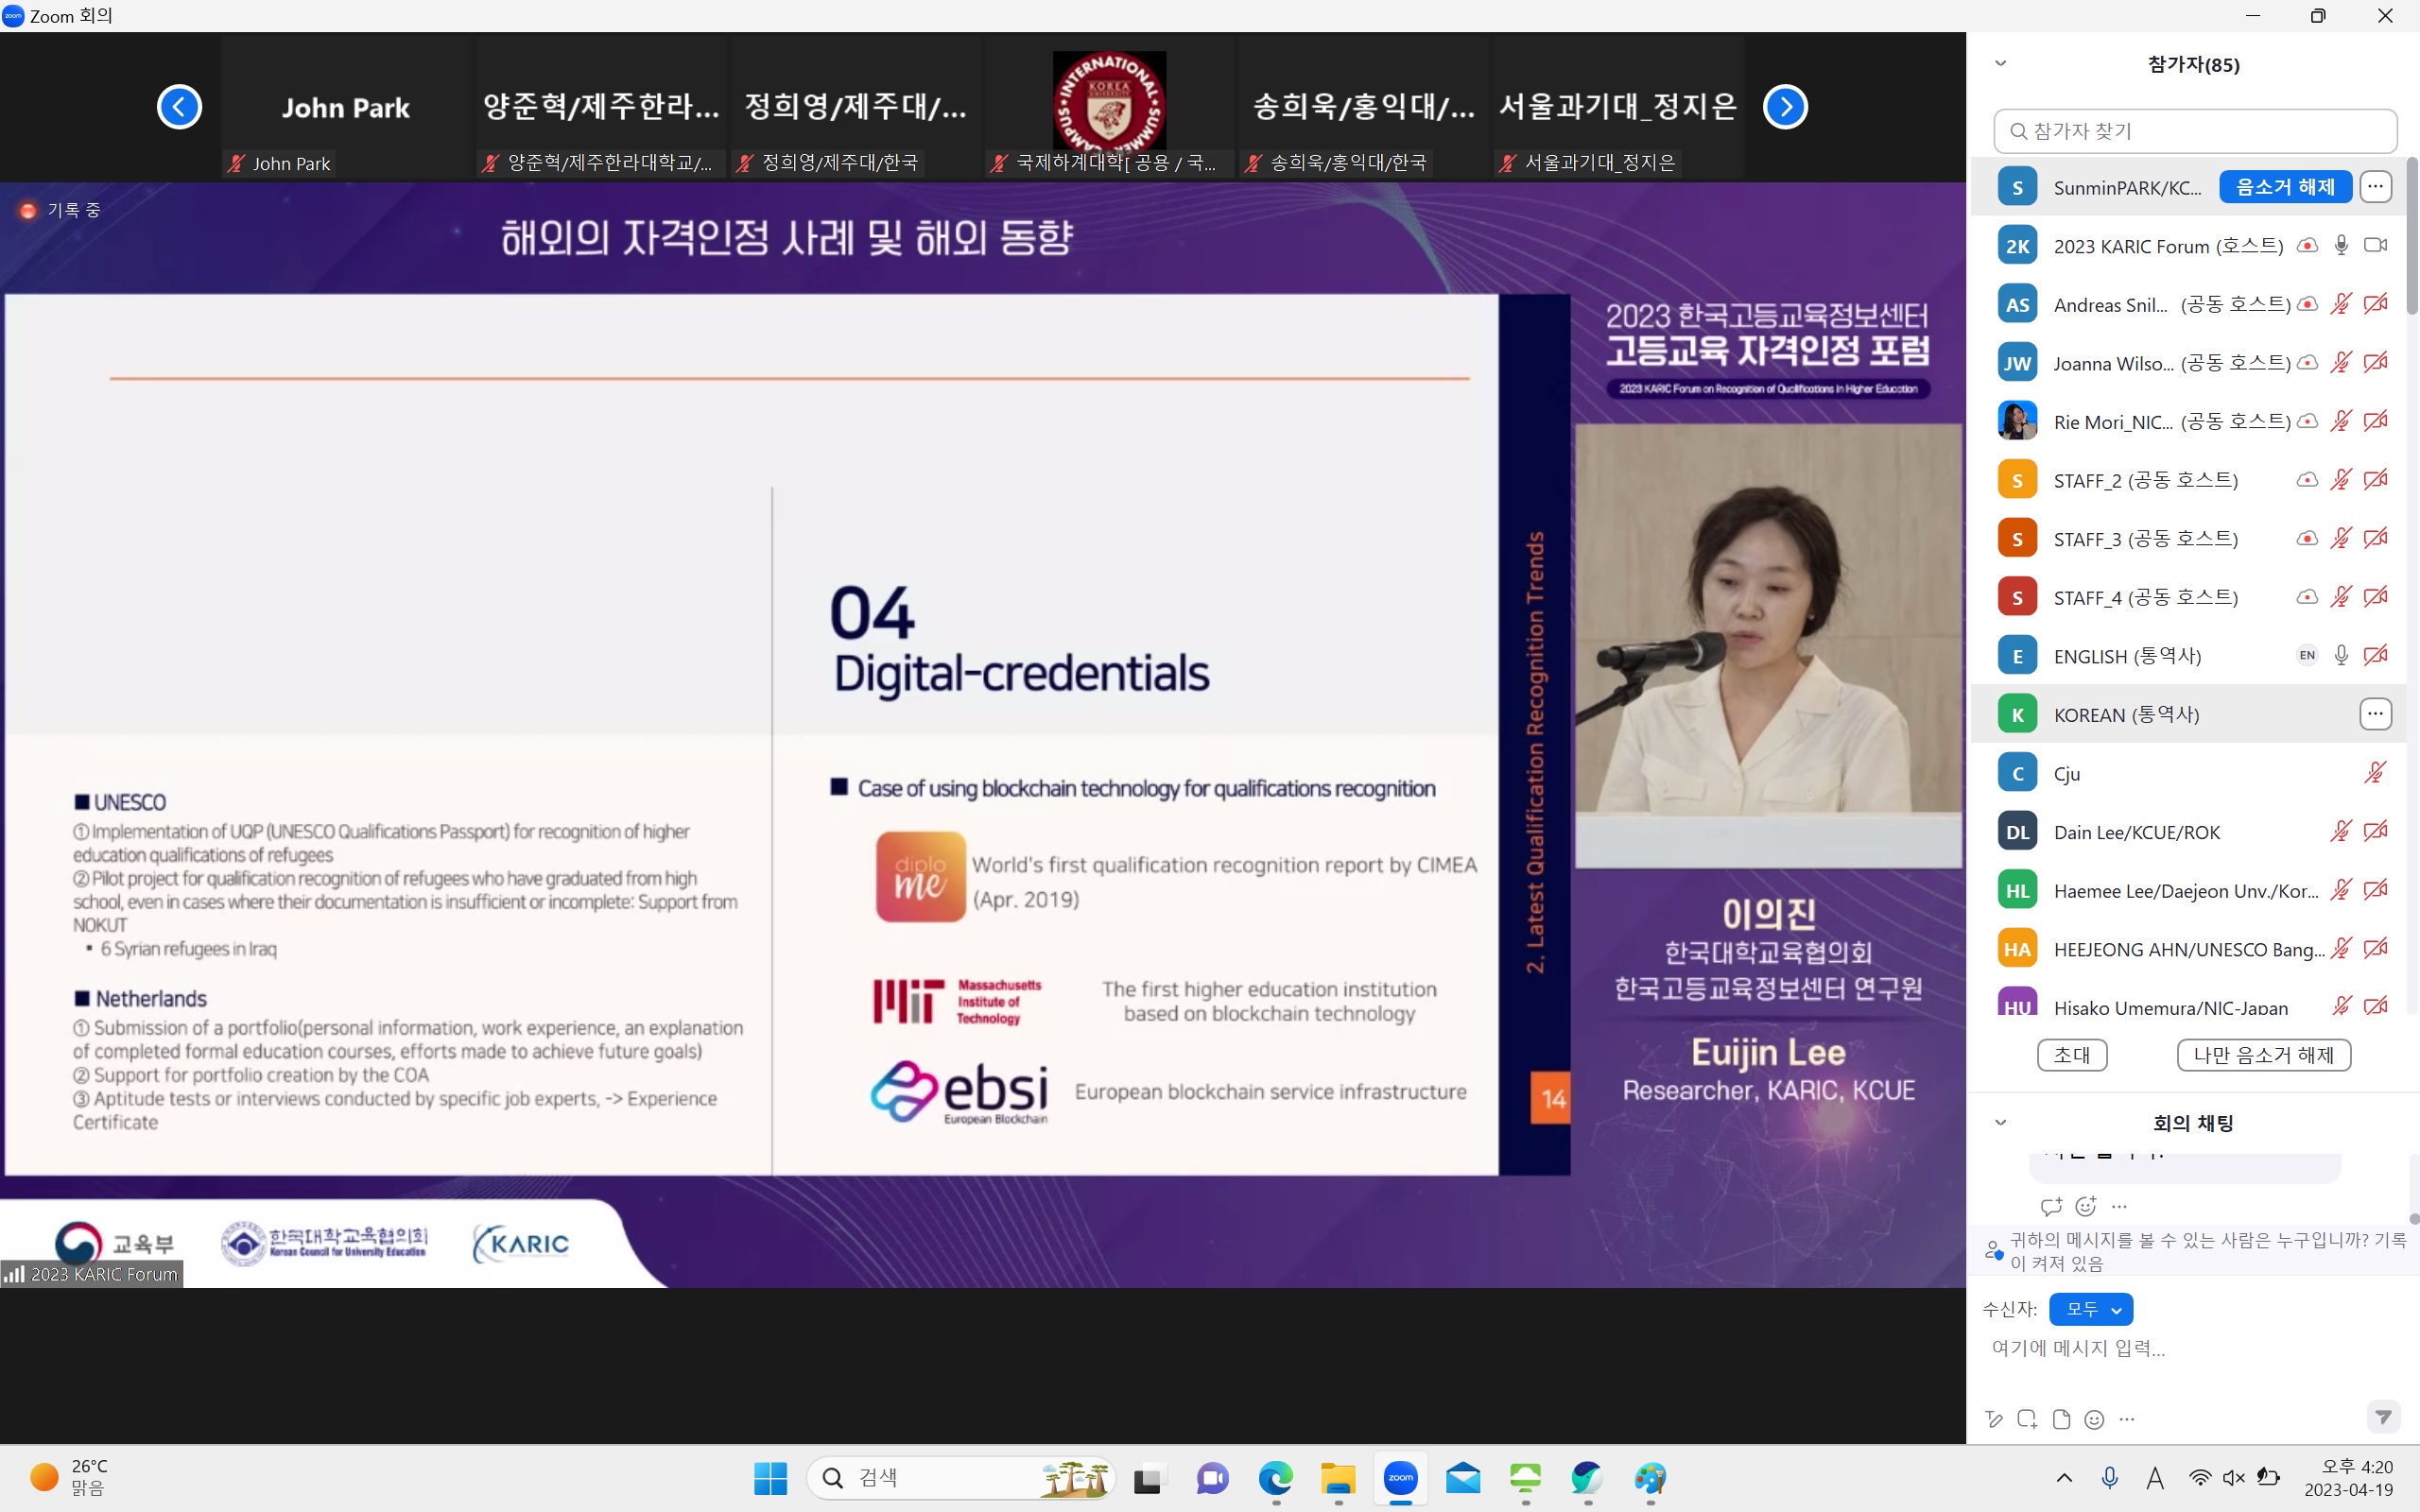Click Hisako Umemura/NIC-Japan participant row
Viewport: 2420px width, 1512px height.
pos(2190,1003)
